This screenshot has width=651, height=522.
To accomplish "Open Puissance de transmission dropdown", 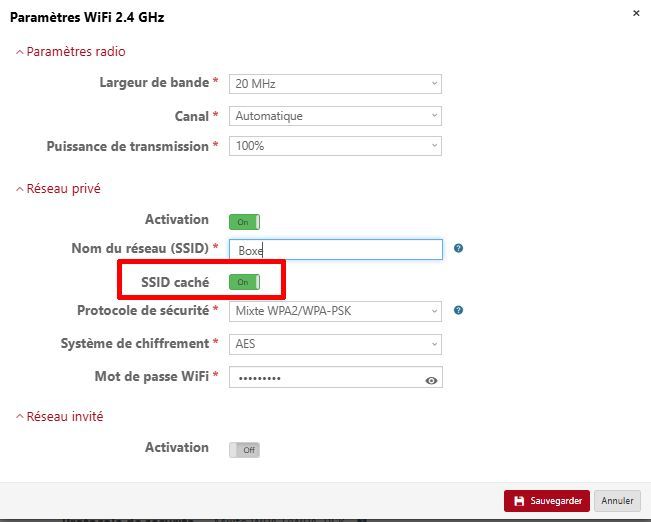I will point(335,146).
